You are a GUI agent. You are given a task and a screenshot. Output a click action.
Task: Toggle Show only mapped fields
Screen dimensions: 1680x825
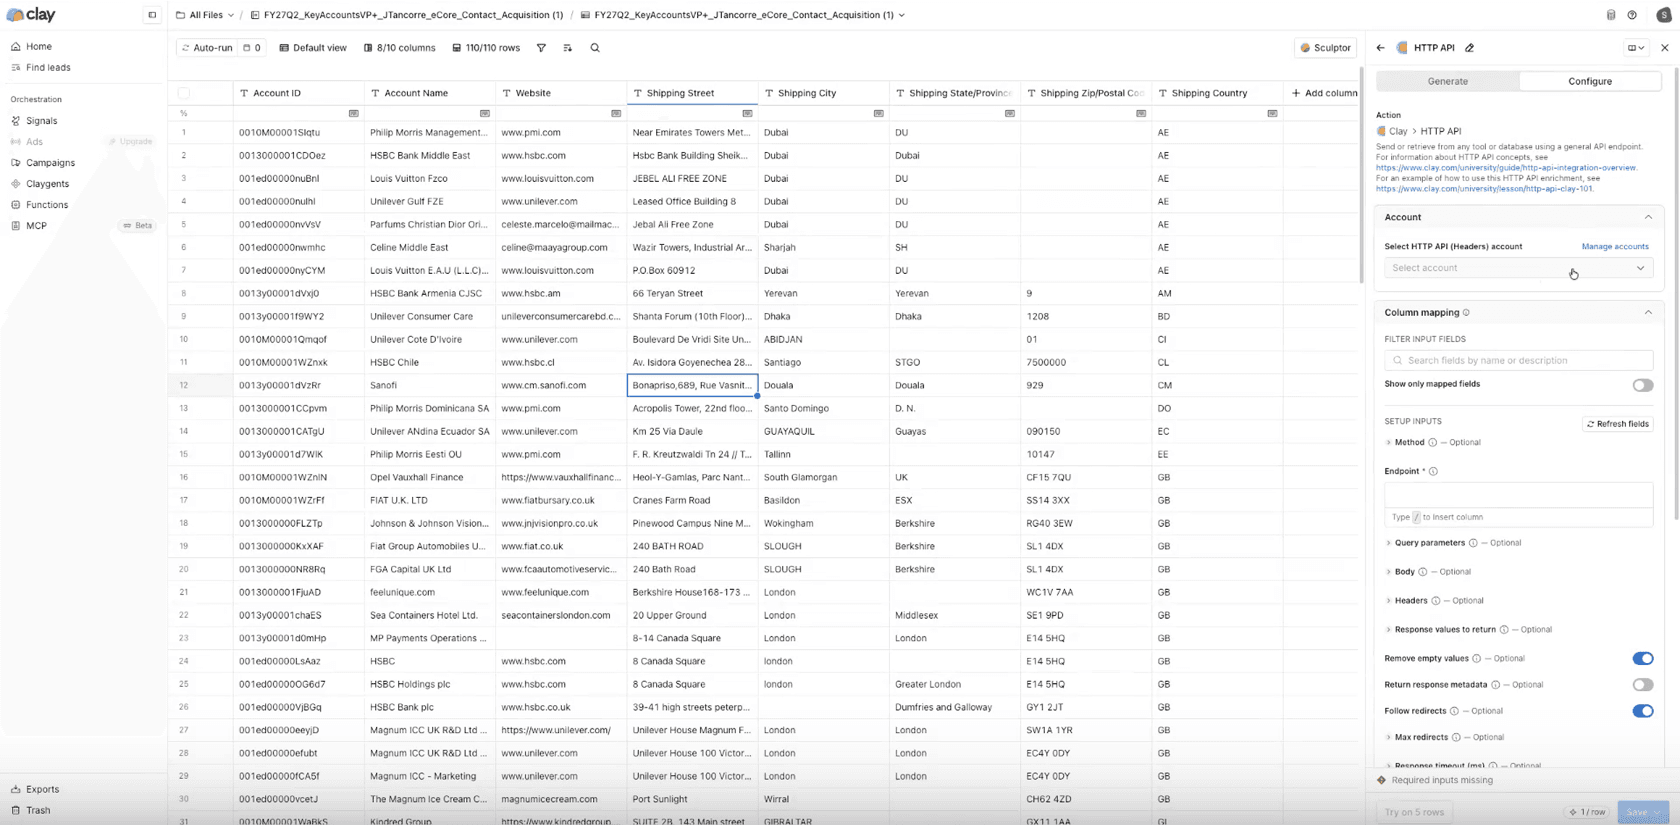[x=1642, y=385]
